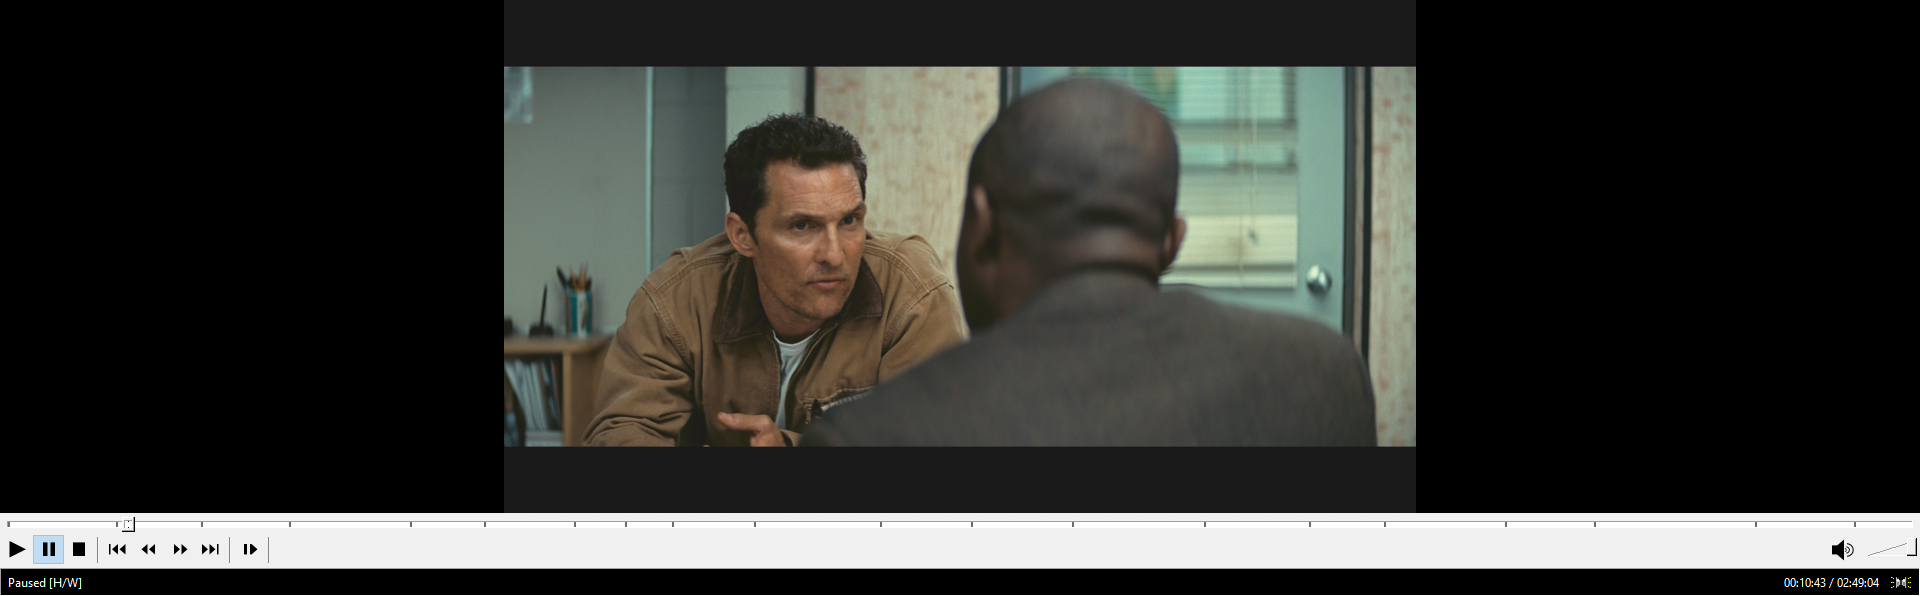Image resolution: width=1920 pixels, height=596 pixels.
Task: Mute audio with the speaker icon
Action: coord(1842,550)
